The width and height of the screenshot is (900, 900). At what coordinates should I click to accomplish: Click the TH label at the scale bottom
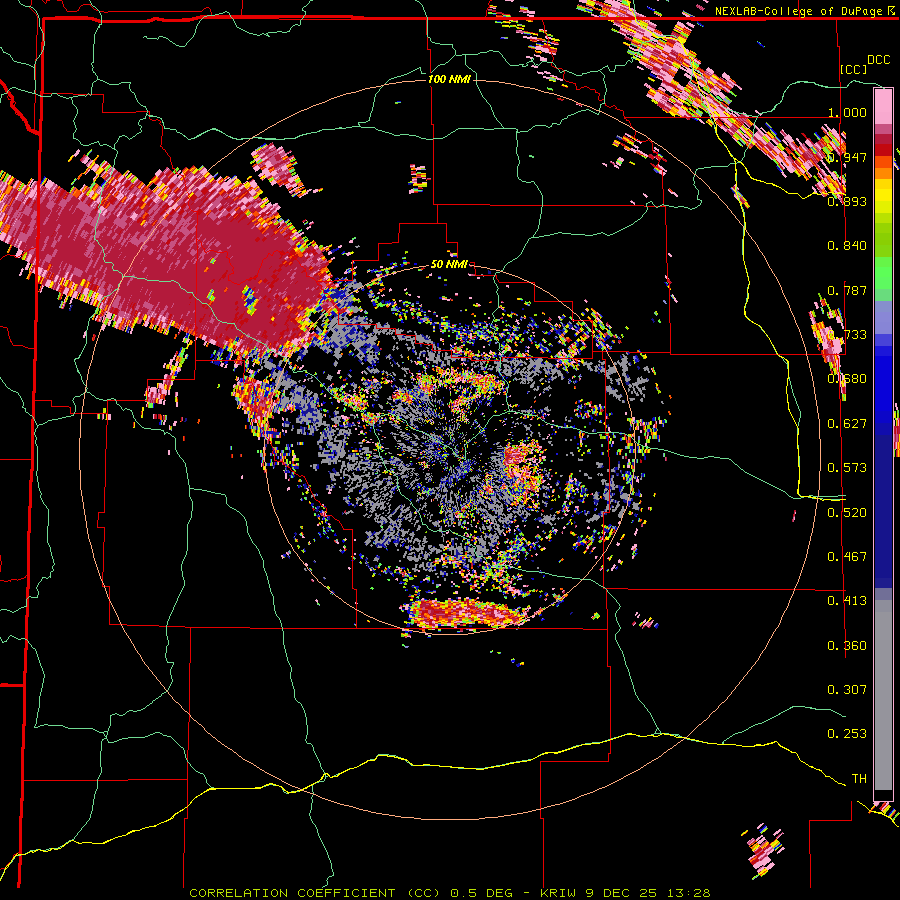pos(859,779)
